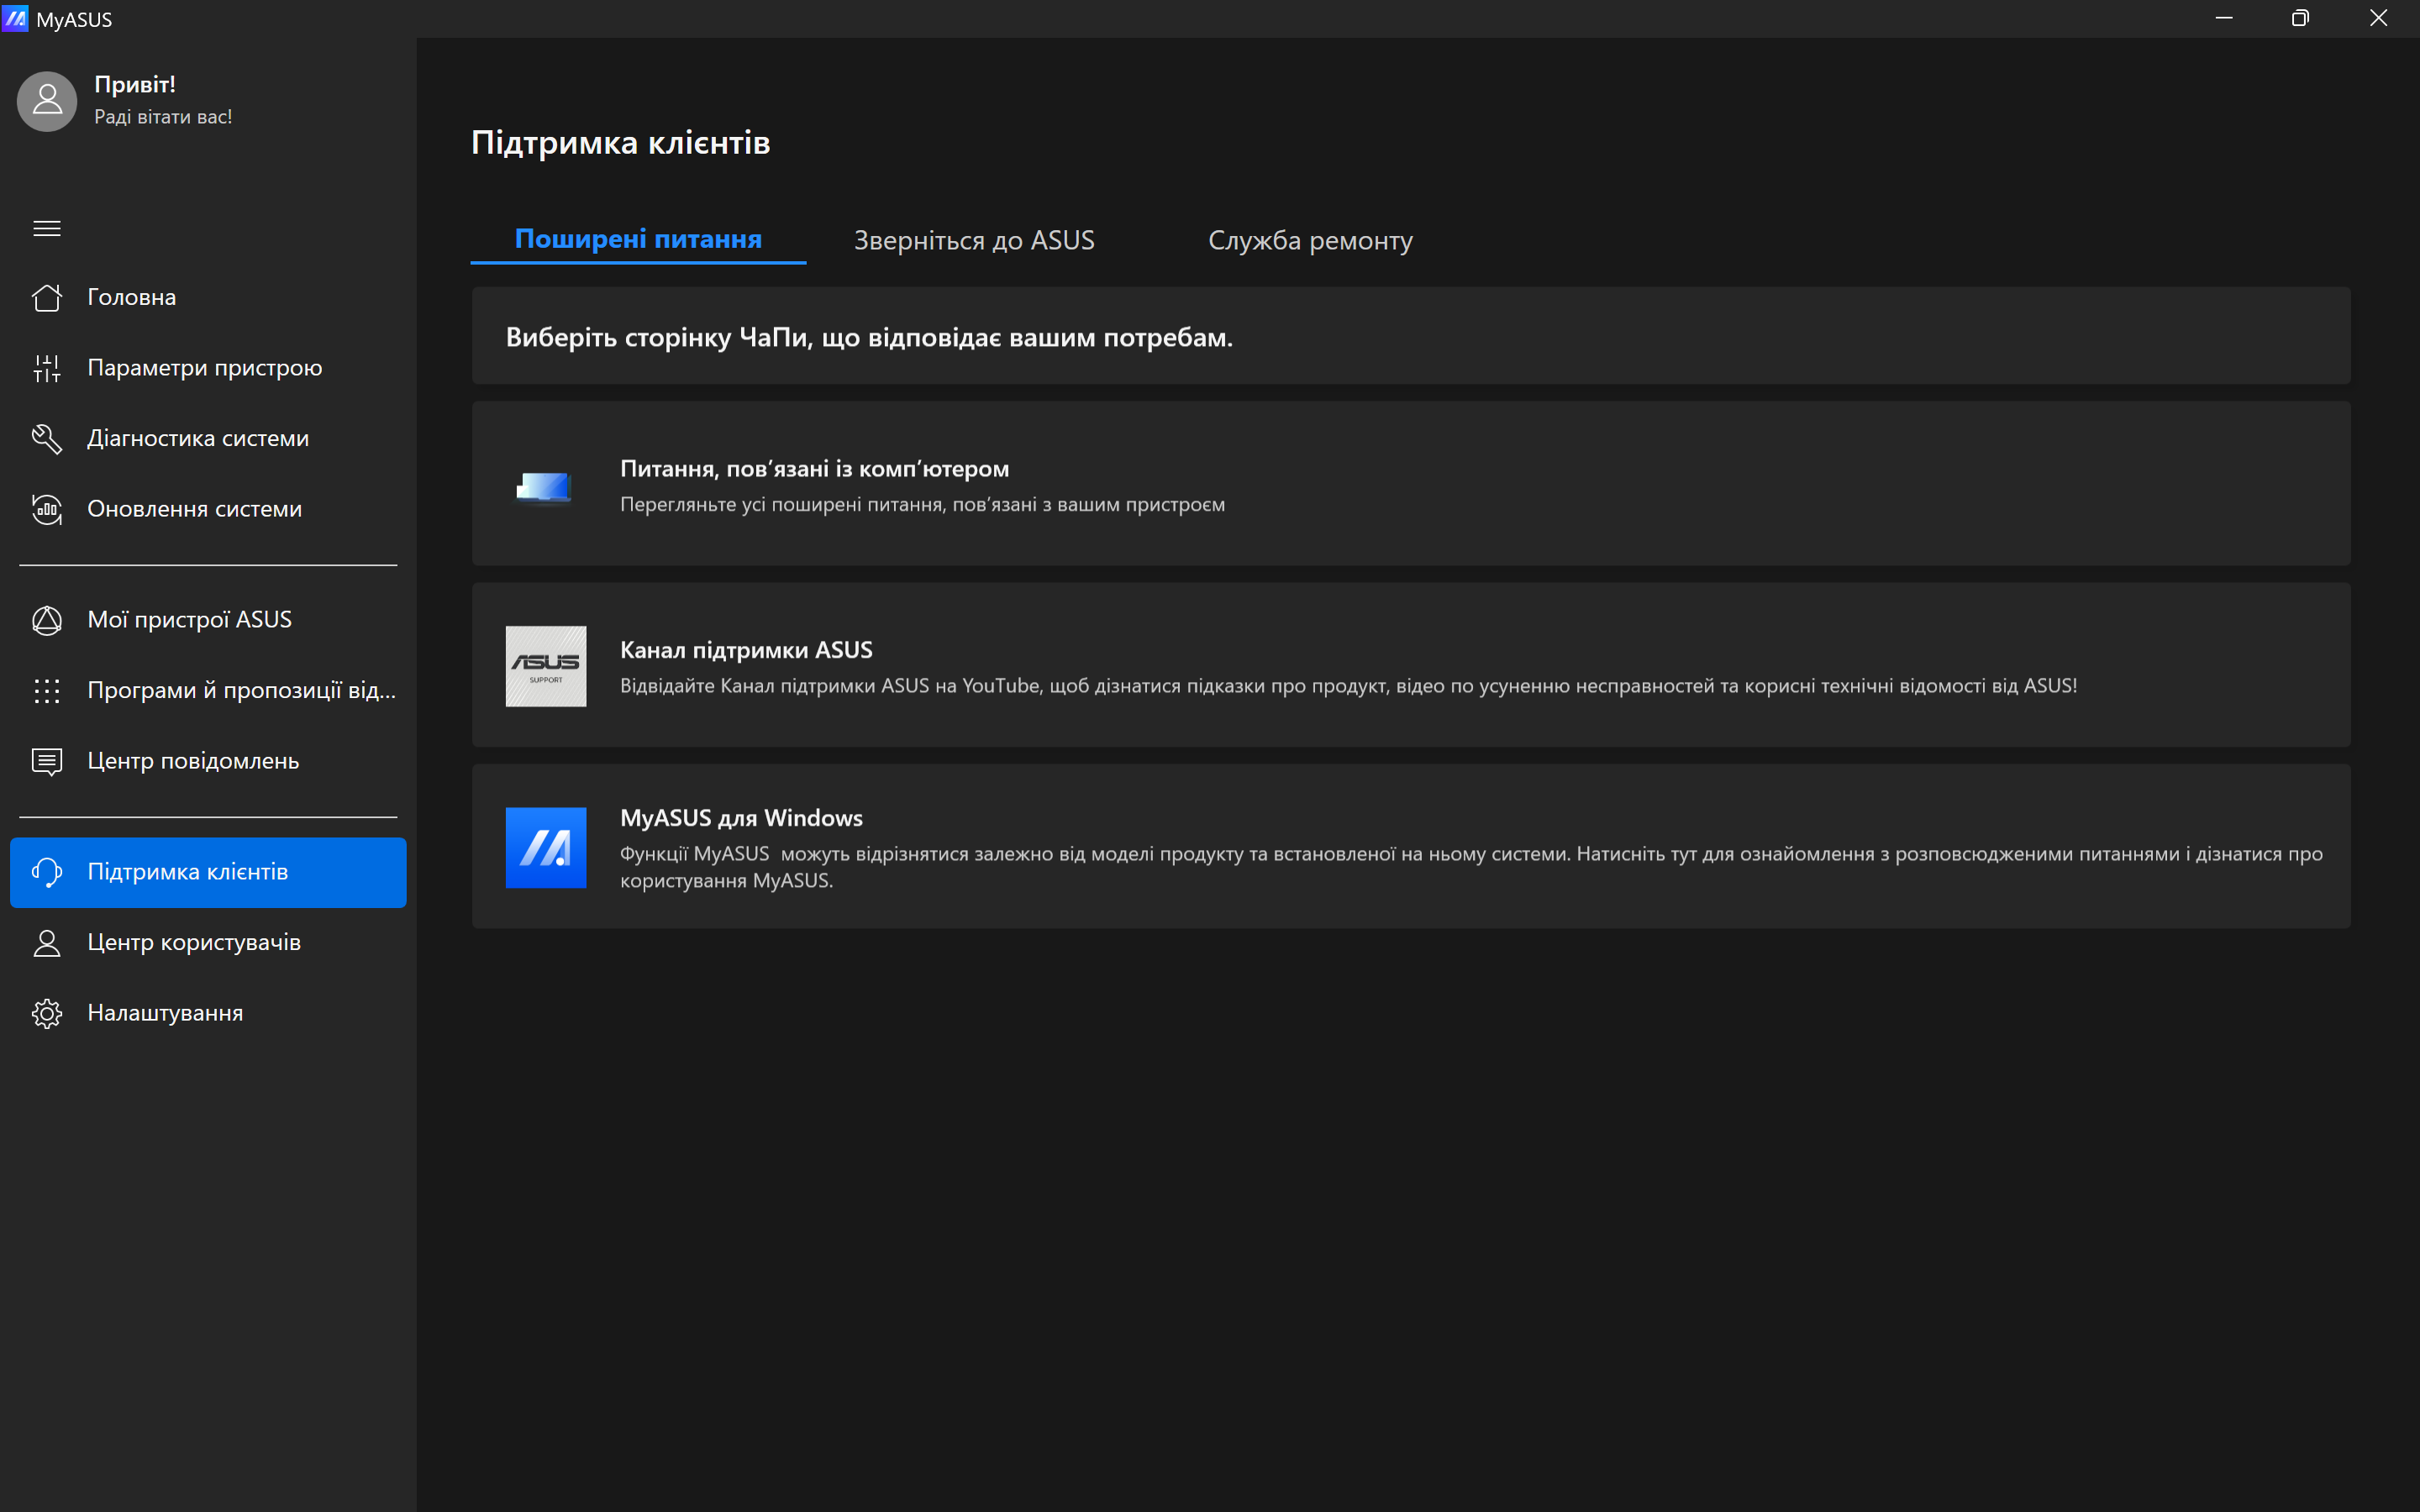This screenshot has width=2420, height=1512.
Task: Click the user profile avatar
Action: [x=46, y=101]
